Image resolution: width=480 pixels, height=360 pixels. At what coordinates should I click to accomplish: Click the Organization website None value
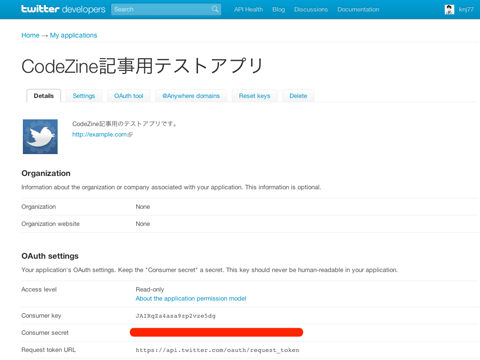[x=143, y=224]
